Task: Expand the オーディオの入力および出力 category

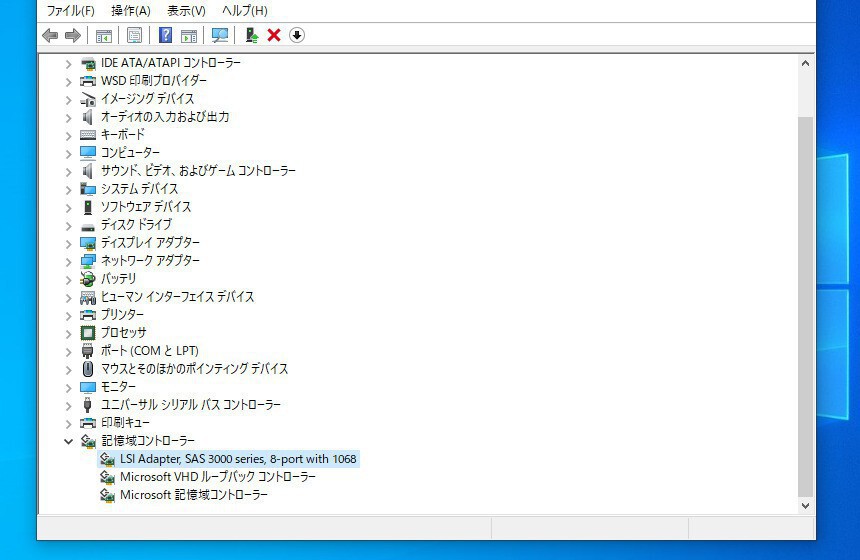Action: pyautogui.click(x=68, y=118)
